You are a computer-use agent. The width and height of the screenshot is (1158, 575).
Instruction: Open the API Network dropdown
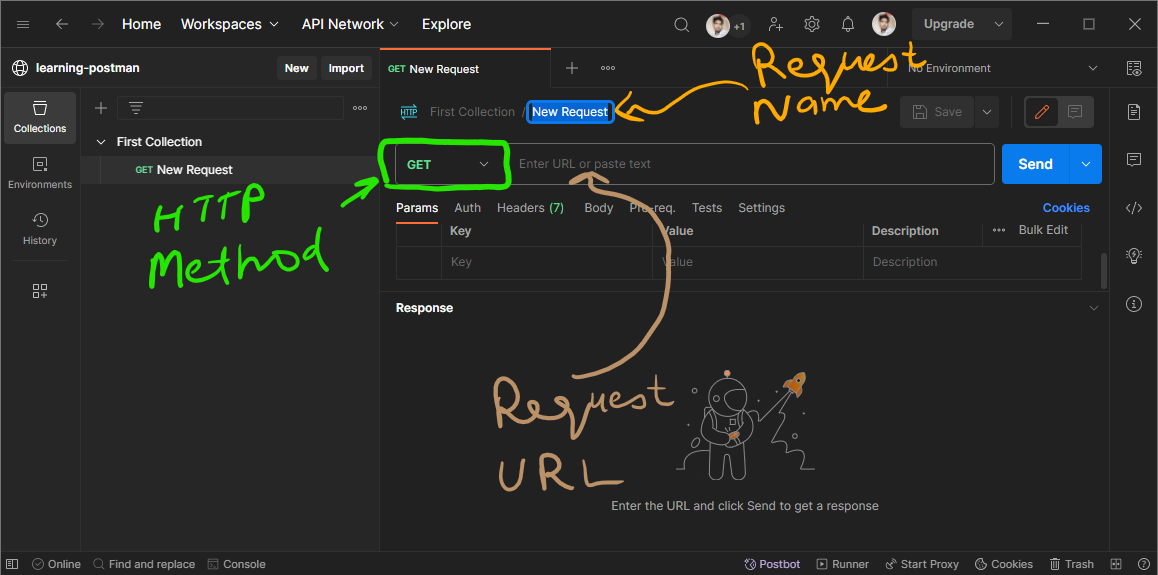[x=350, y=24]
